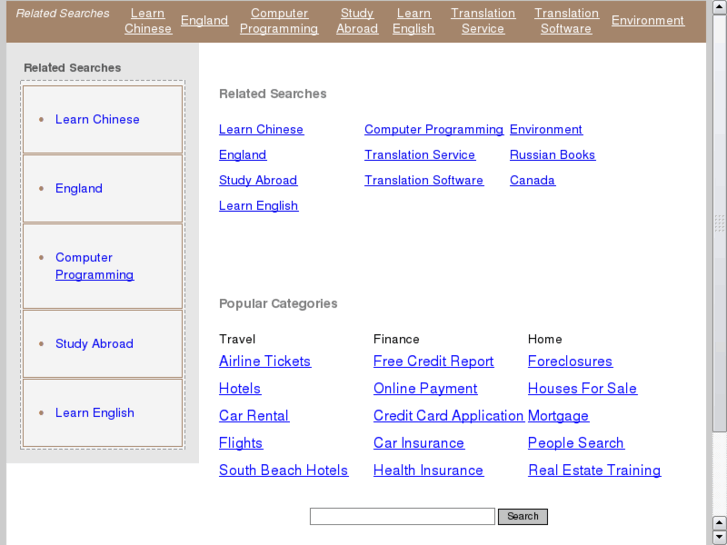This screenshot has width=727, height=545.
Task: Open the Canada link
Action: (x=532, y=180)
